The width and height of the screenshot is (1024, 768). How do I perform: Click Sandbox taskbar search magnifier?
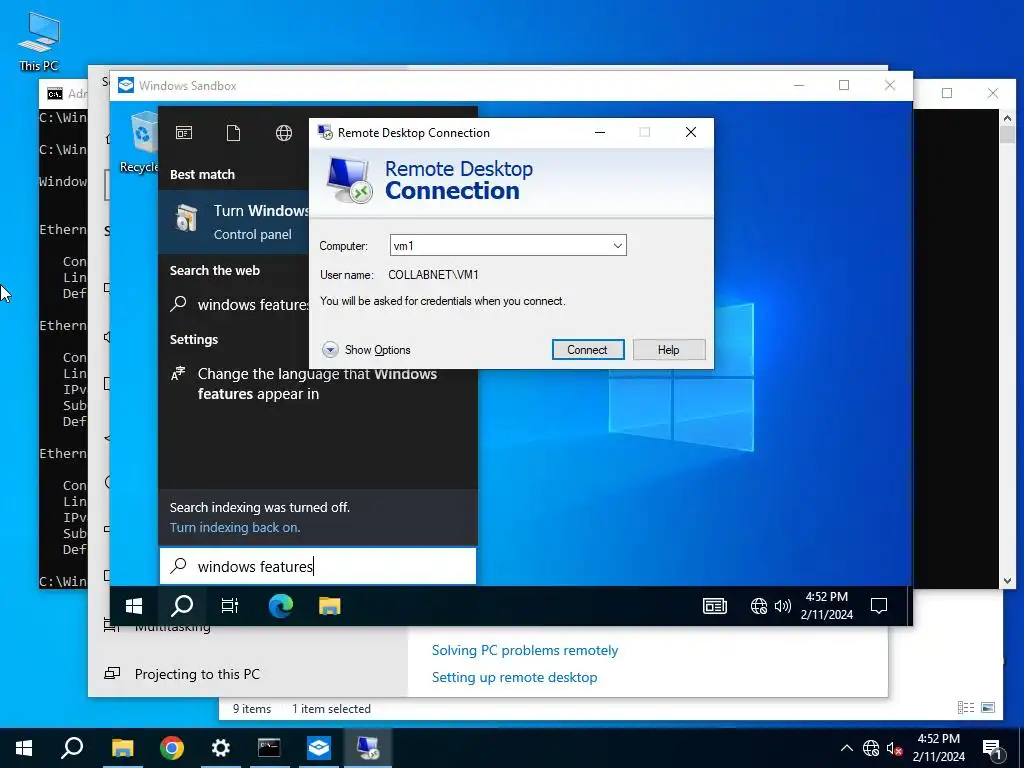point(182,606)
